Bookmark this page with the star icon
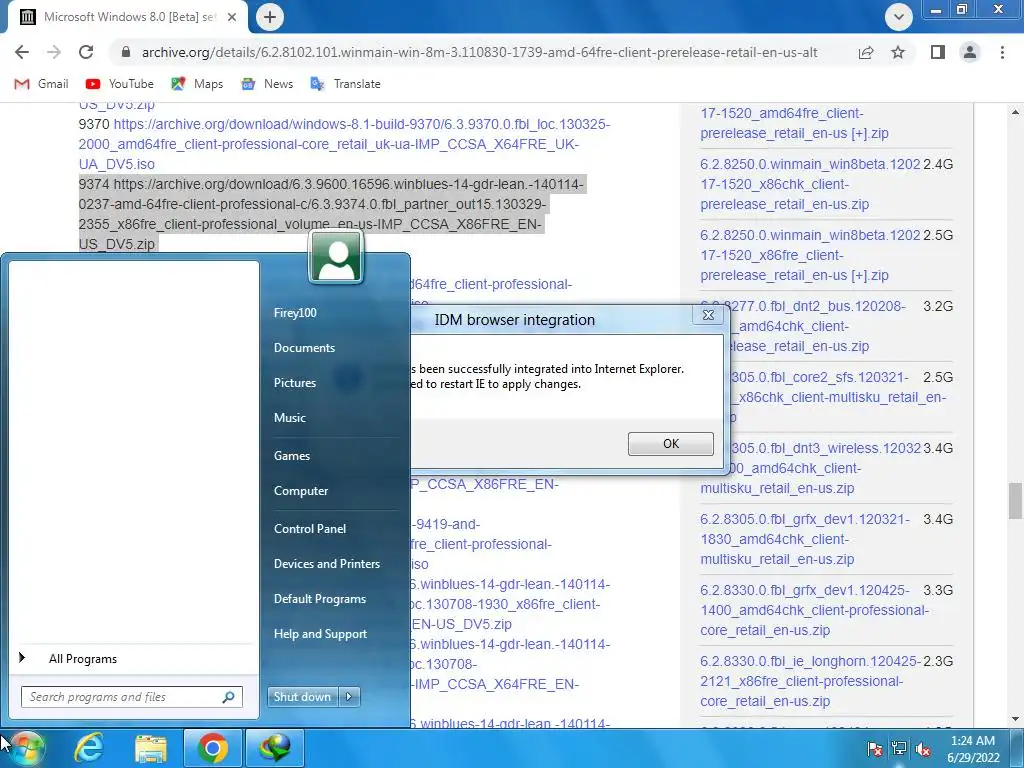Screen dimensions: 1024x768 point(898,52)
